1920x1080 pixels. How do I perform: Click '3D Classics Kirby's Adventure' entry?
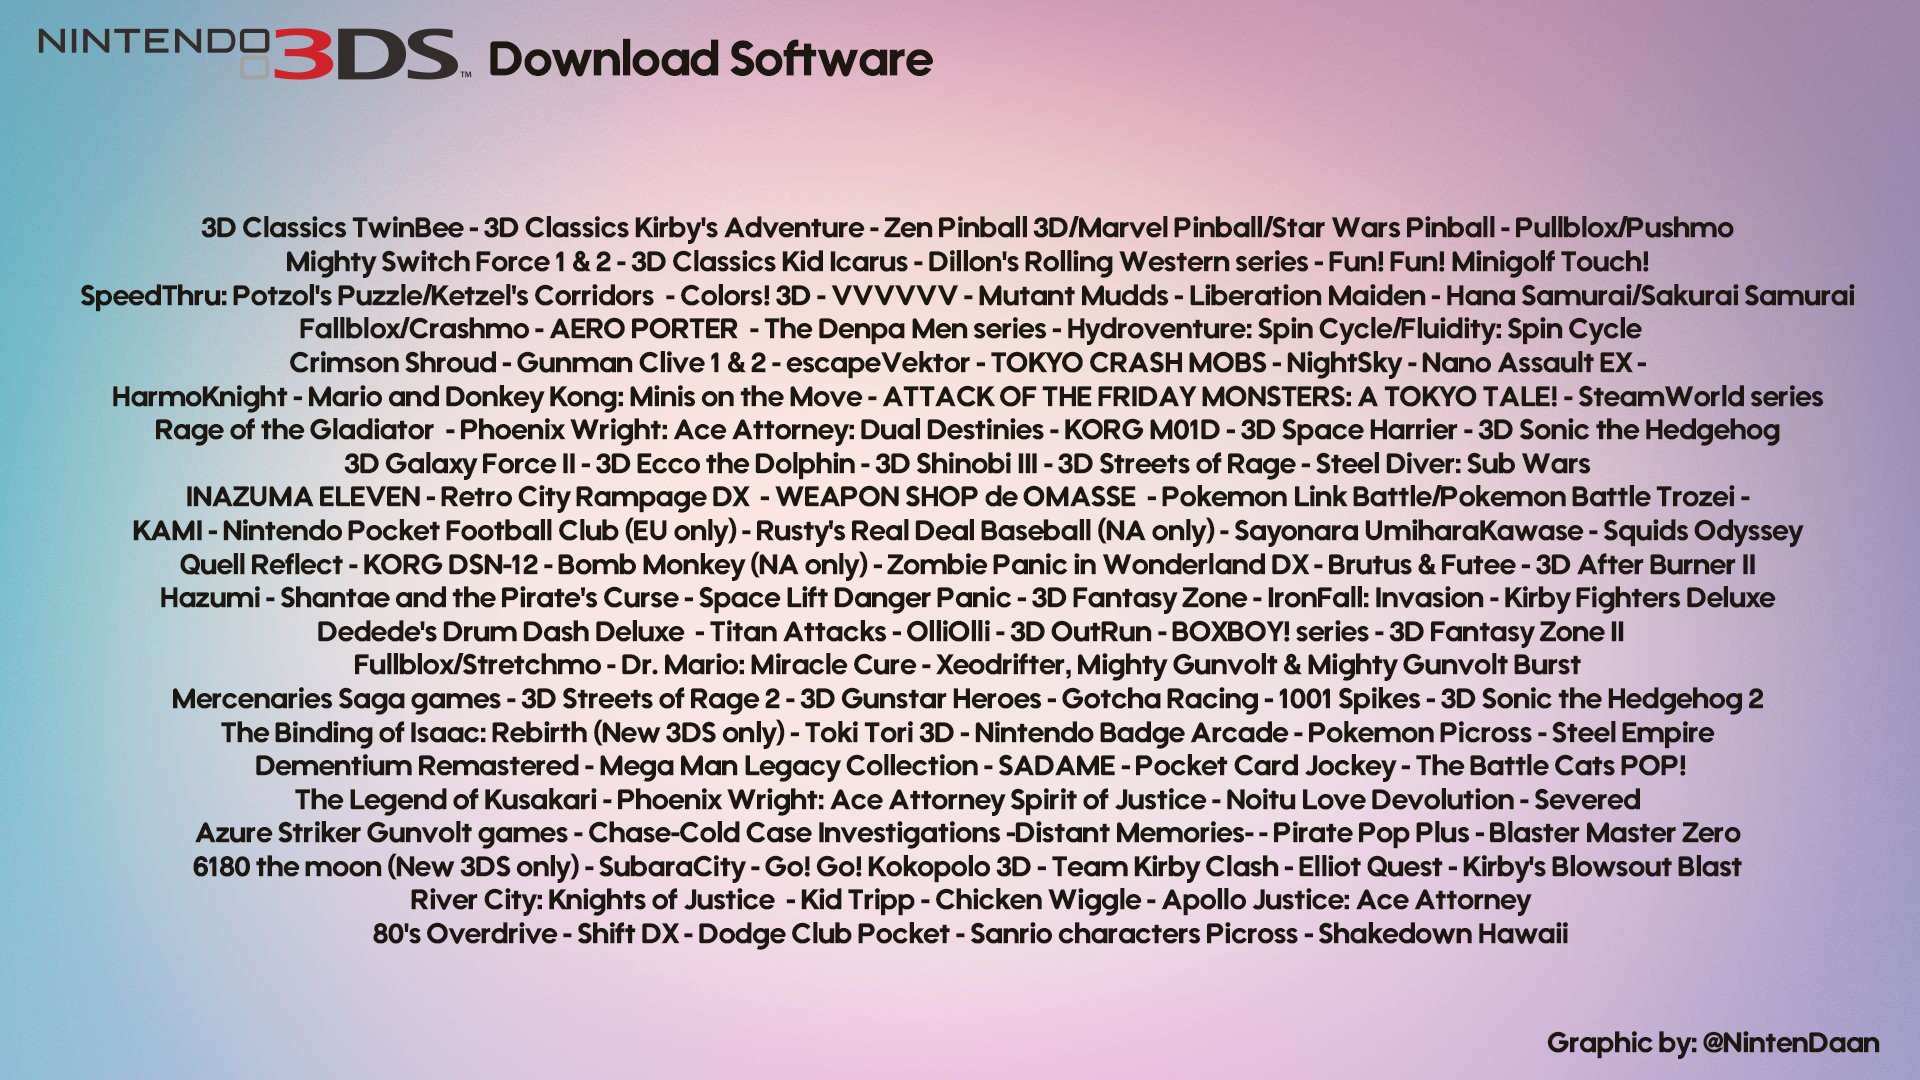674,229
